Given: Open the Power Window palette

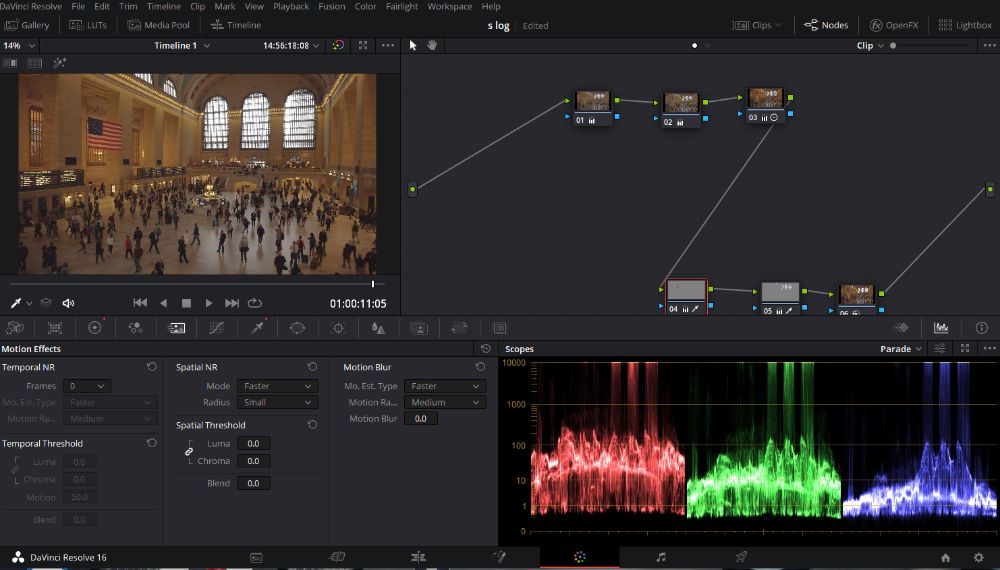Looking at the screenshot, I should point(297,328).
